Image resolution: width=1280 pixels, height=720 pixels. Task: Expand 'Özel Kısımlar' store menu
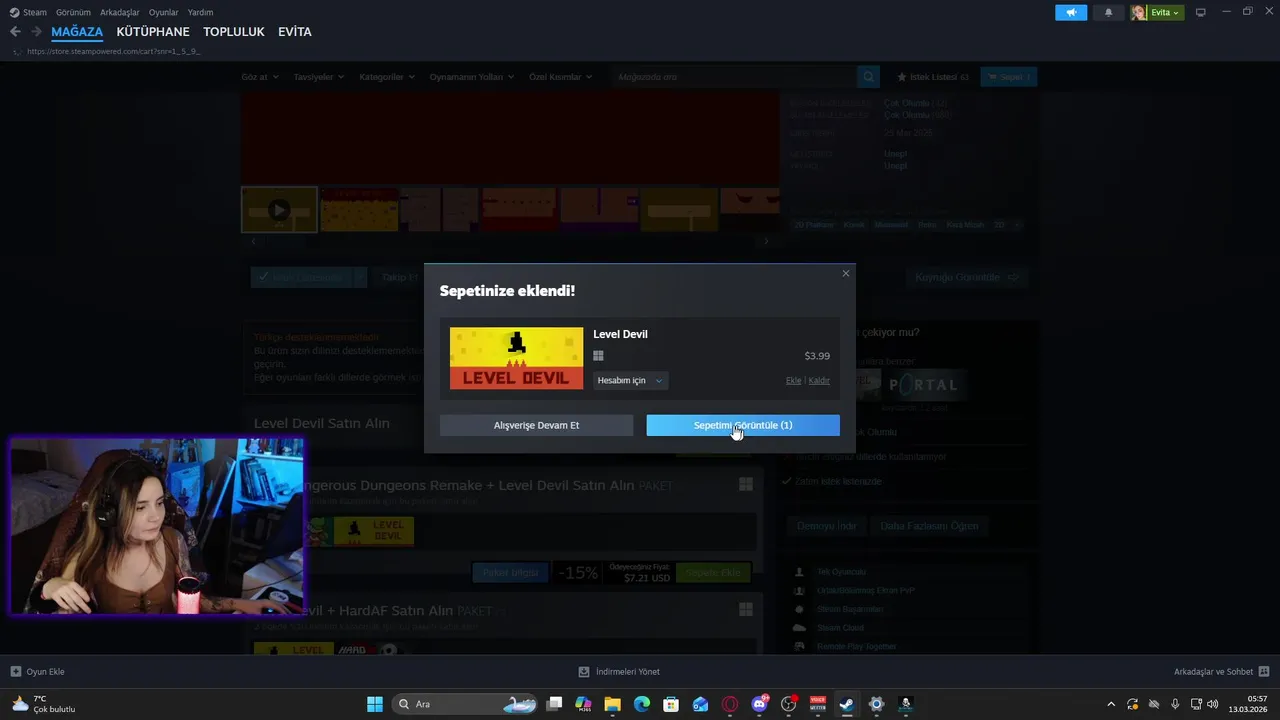click(x=560, y=77)
